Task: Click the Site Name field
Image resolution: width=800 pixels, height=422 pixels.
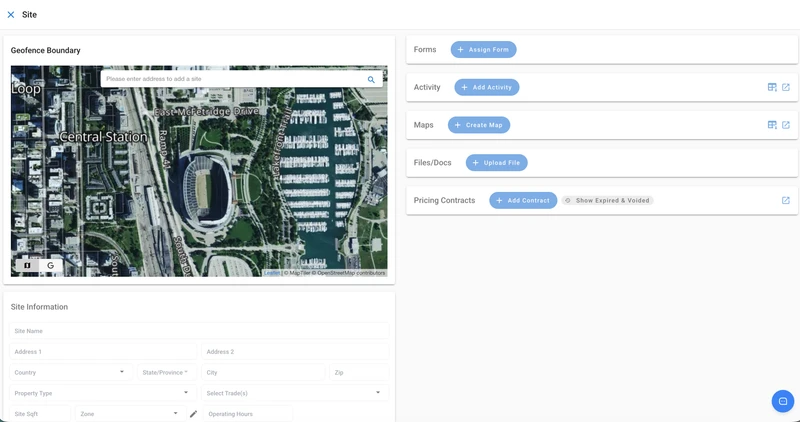Action: 199,331
